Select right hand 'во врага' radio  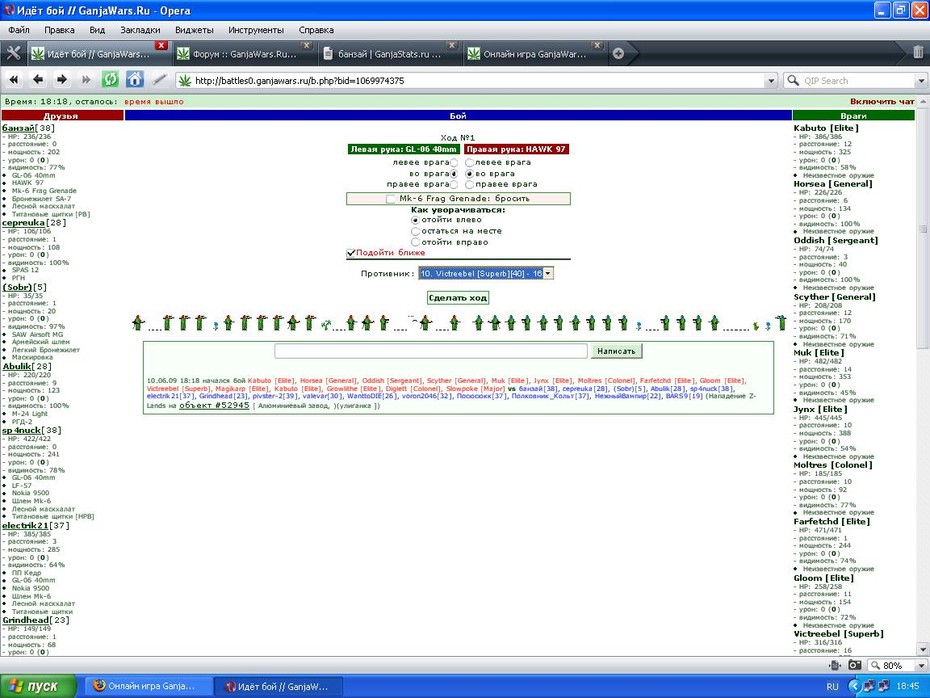coord(469,174)
